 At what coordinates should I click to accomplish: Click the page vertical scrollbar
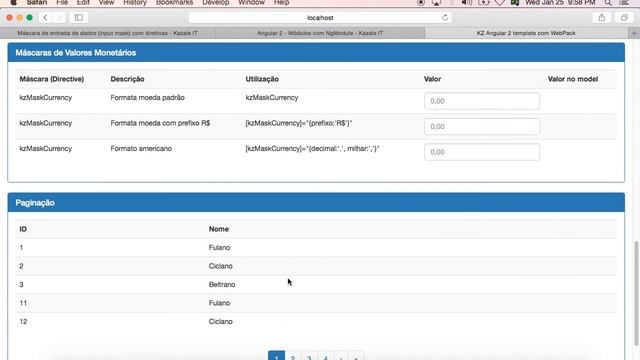pos(636,293)
